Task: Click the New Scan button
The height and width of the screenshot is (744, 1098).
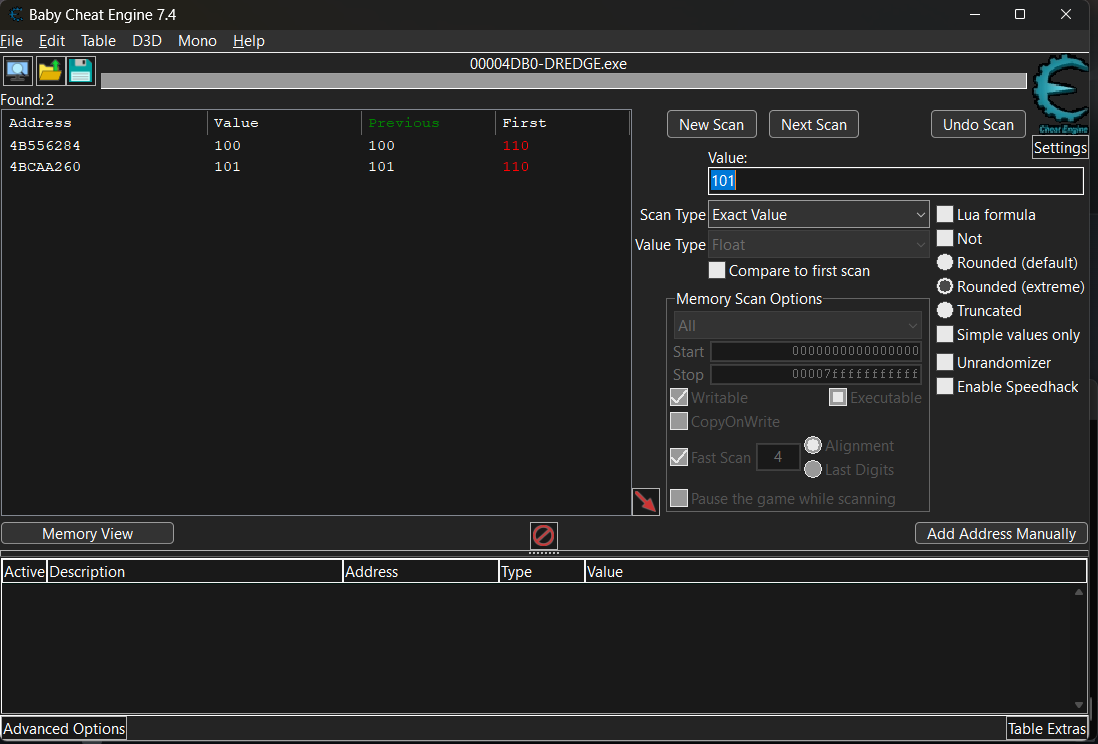Action: click(711, 124)
